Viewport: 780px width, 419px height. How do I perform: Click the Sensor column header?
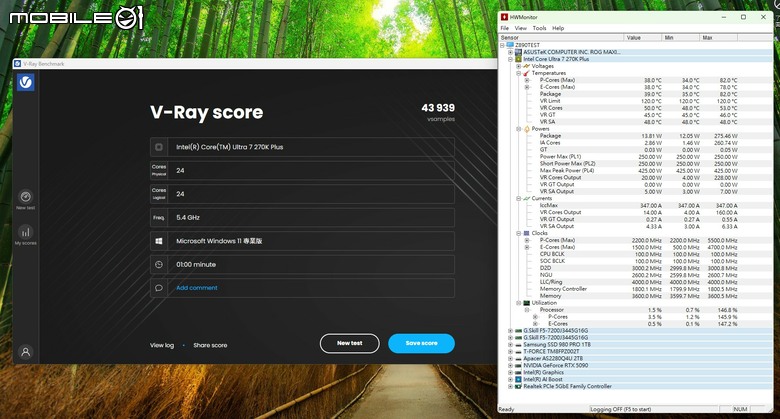tap(561, 38)
